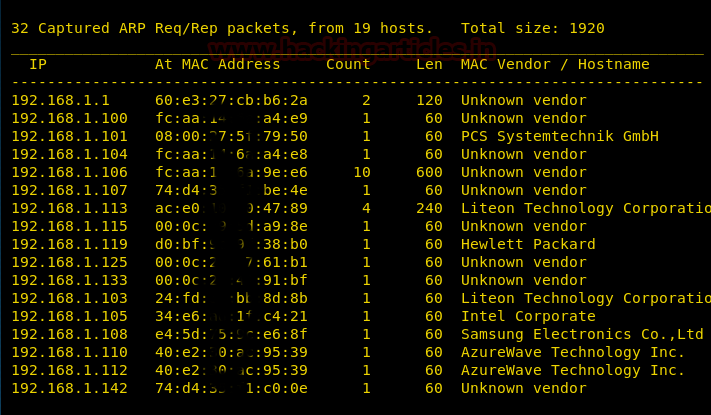The image size is (711, 415).
Task: Click the captured ARP packets summary line
Action: tap(222, 29)
